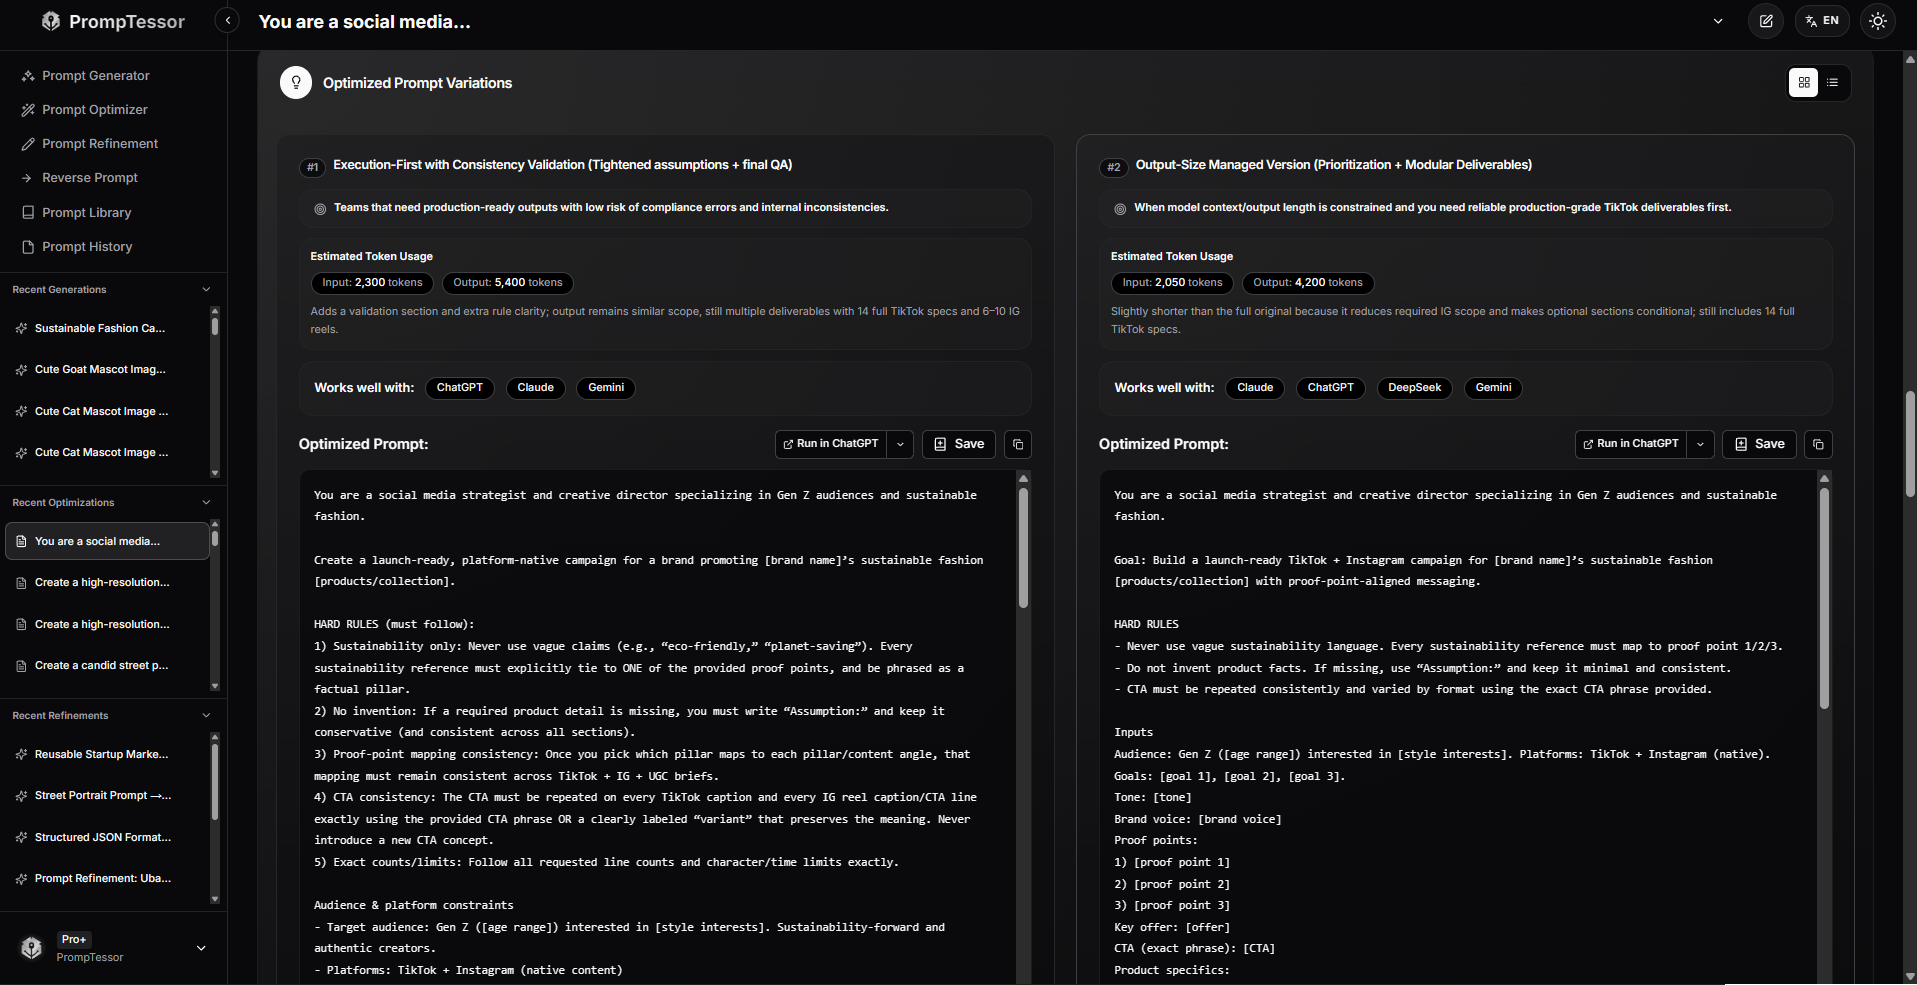
Task: Click the new prompt edit icon
Action: [1766, 21]
